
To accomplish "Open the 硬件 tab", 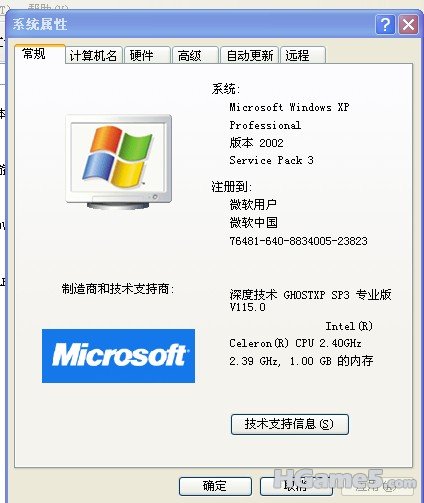I will coord(147,55).
